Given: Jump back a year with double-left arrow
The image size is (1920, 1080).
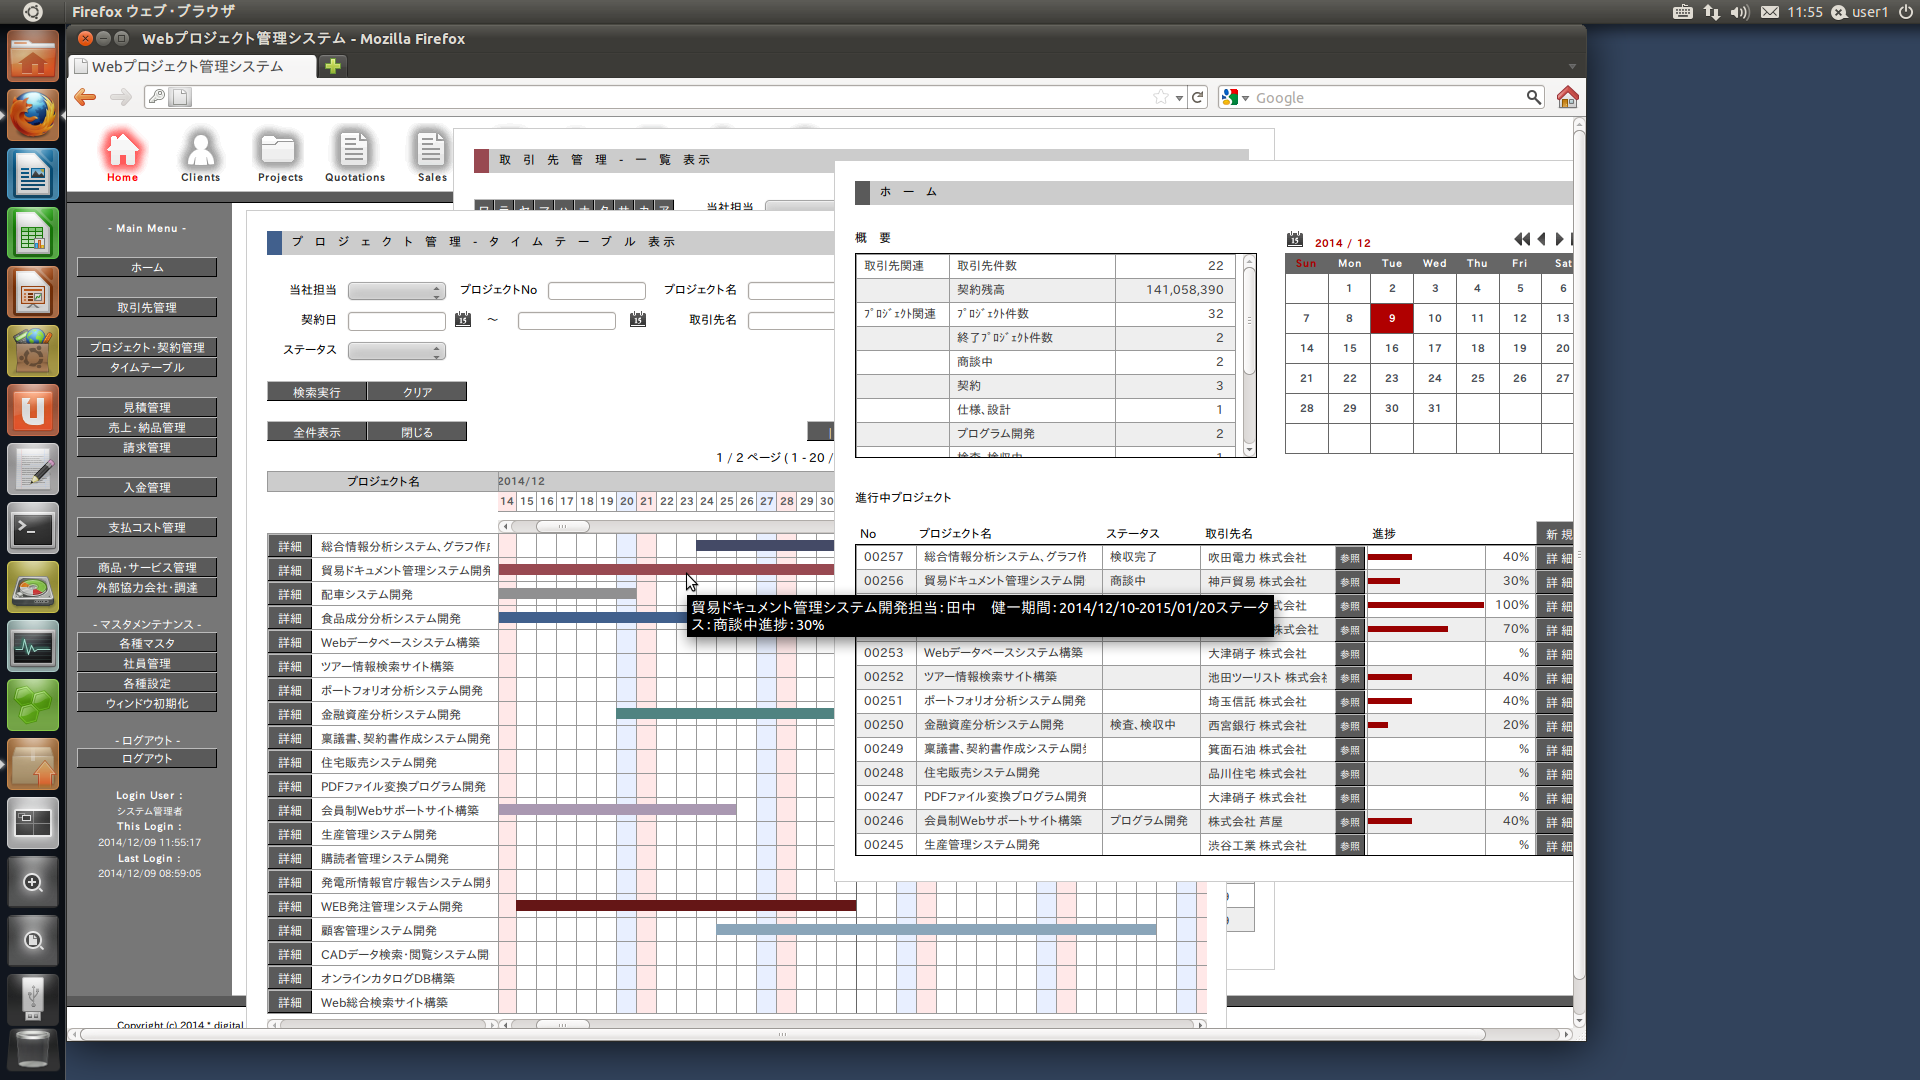Looking at the screenshot, I should [1521, 239].
